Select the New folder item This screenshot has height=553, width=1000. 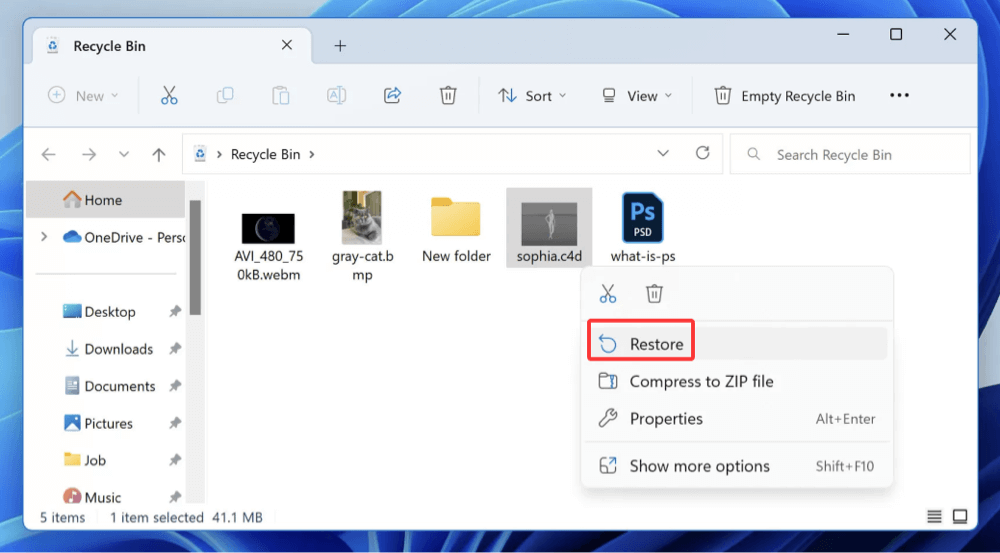pos(456,230)
